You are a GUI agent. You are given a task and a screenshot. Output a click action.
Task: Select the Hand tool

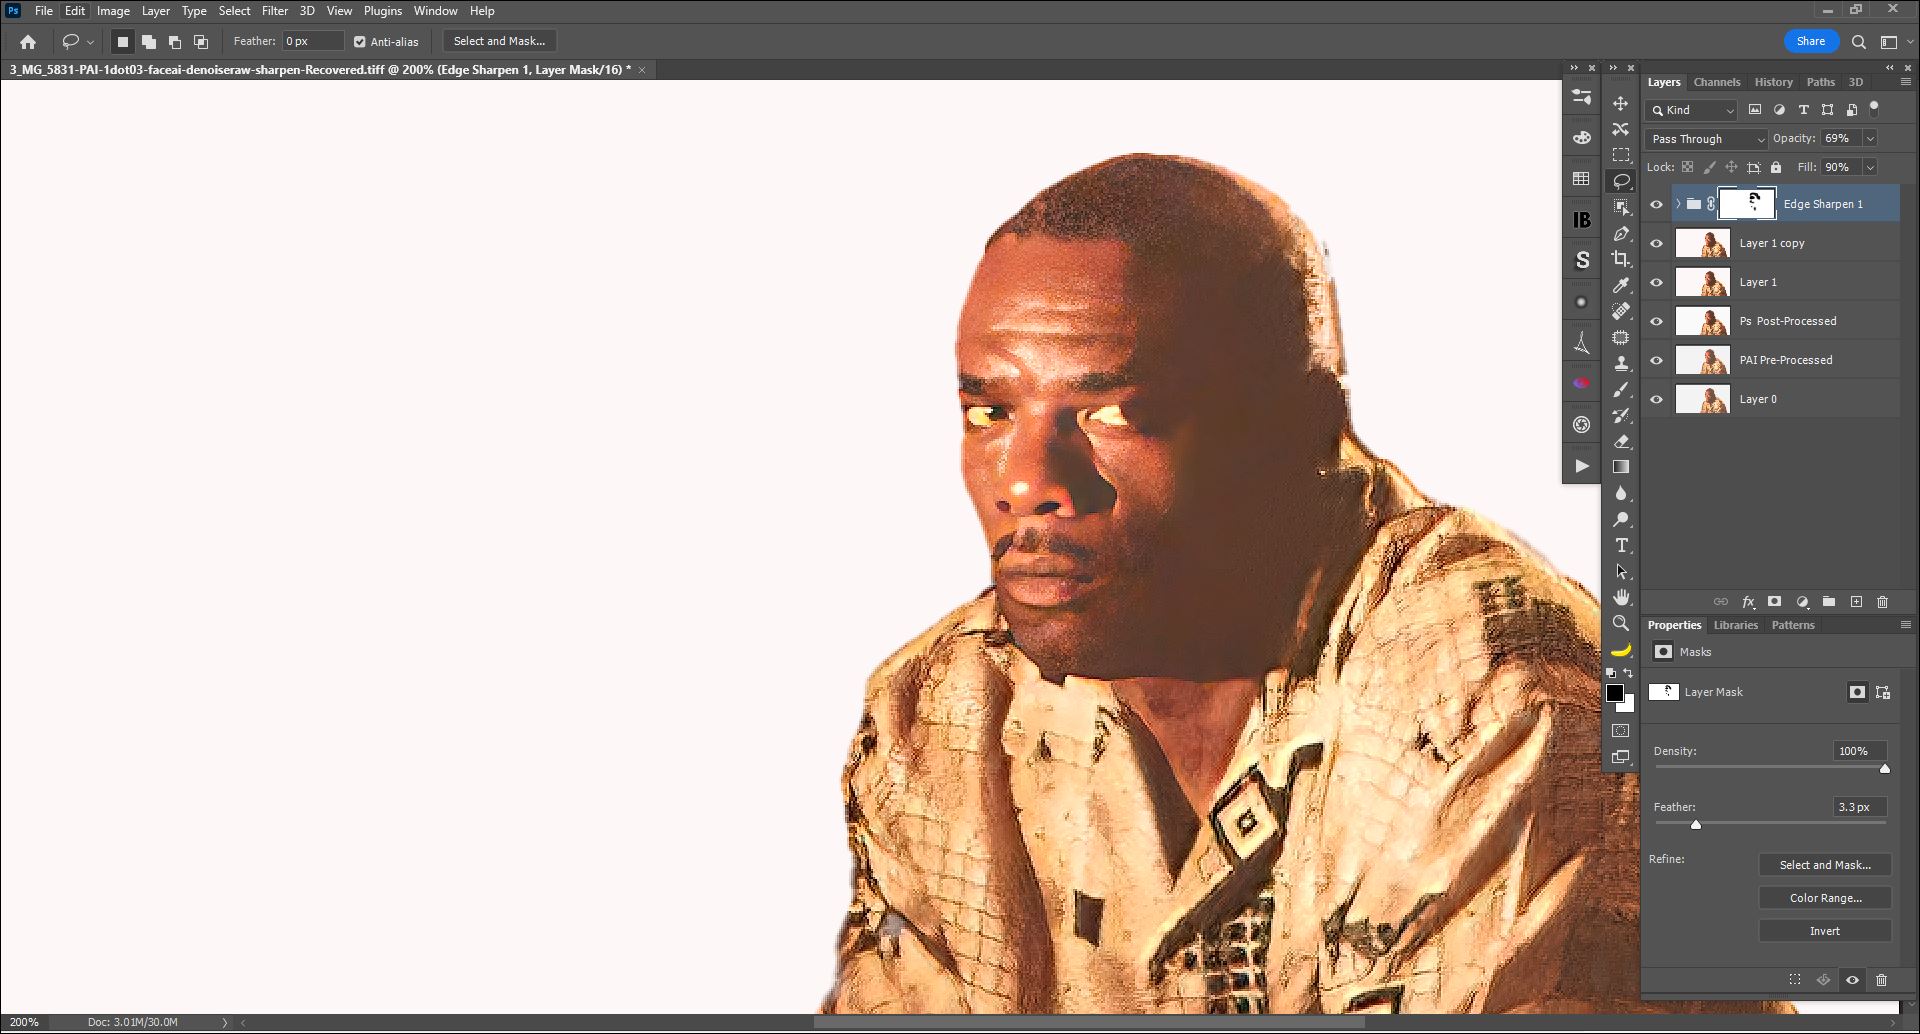click(1620, 597)
